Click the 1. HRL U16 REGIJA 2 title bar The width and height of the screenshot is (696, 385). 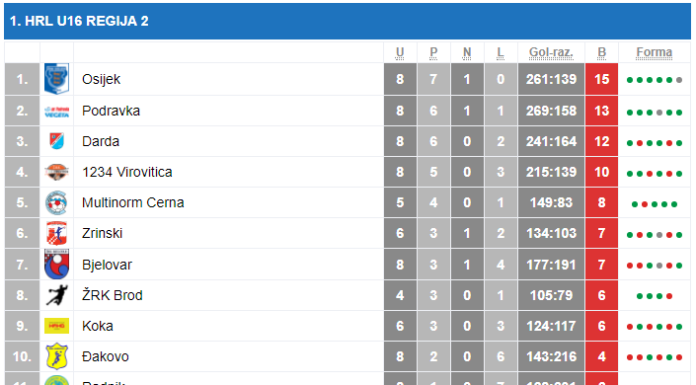(348, 21)
